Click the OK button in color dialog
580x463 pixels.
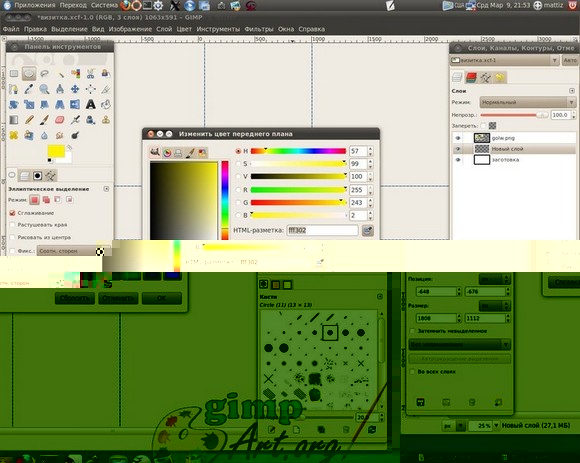[x=162, y=298]
